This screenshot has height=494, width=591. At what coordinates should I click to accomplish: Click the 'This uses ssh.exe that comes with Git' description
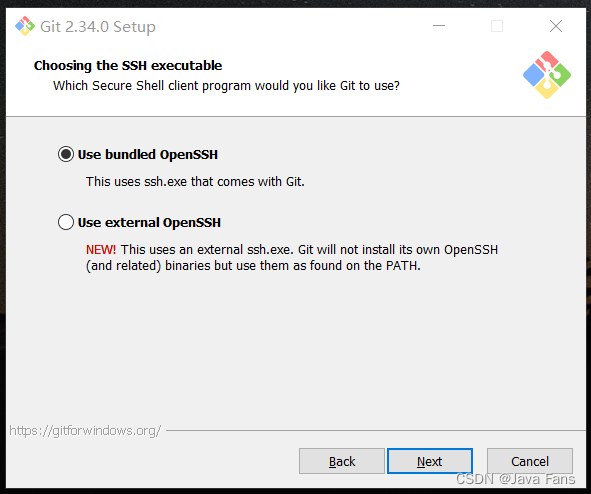(x=195, y=182)
